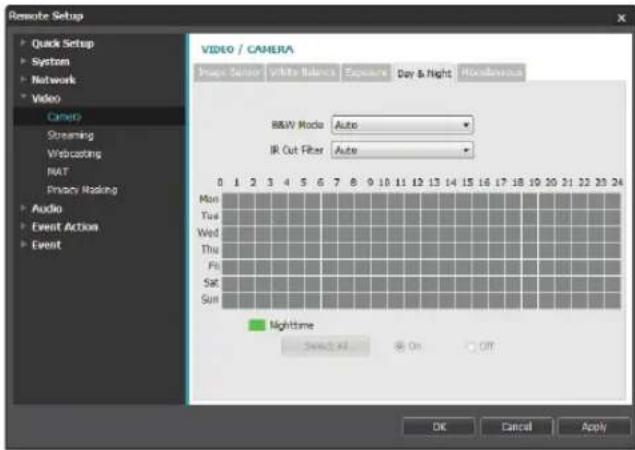Collapse the Video tree arrow
Image resolution: width=635 pixels, height=450 pixels.
(23, 98)
